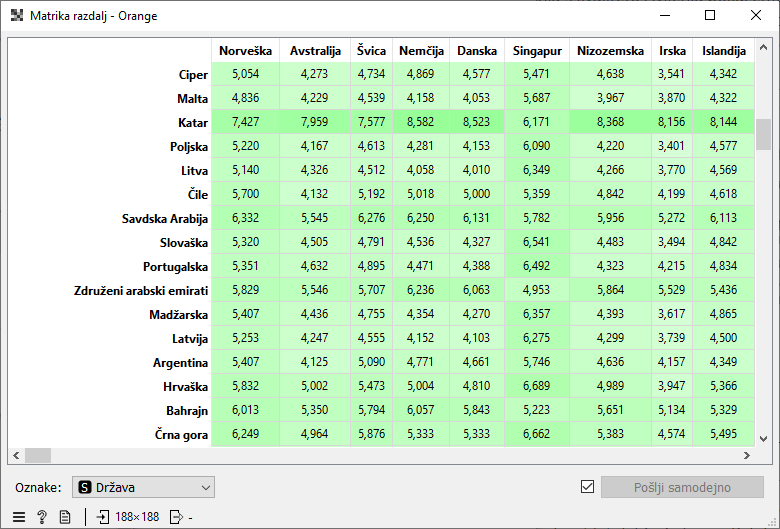Click the output data arrow icon
The height and width of the screenshot is (529, 780).
(x=177, y=517)
